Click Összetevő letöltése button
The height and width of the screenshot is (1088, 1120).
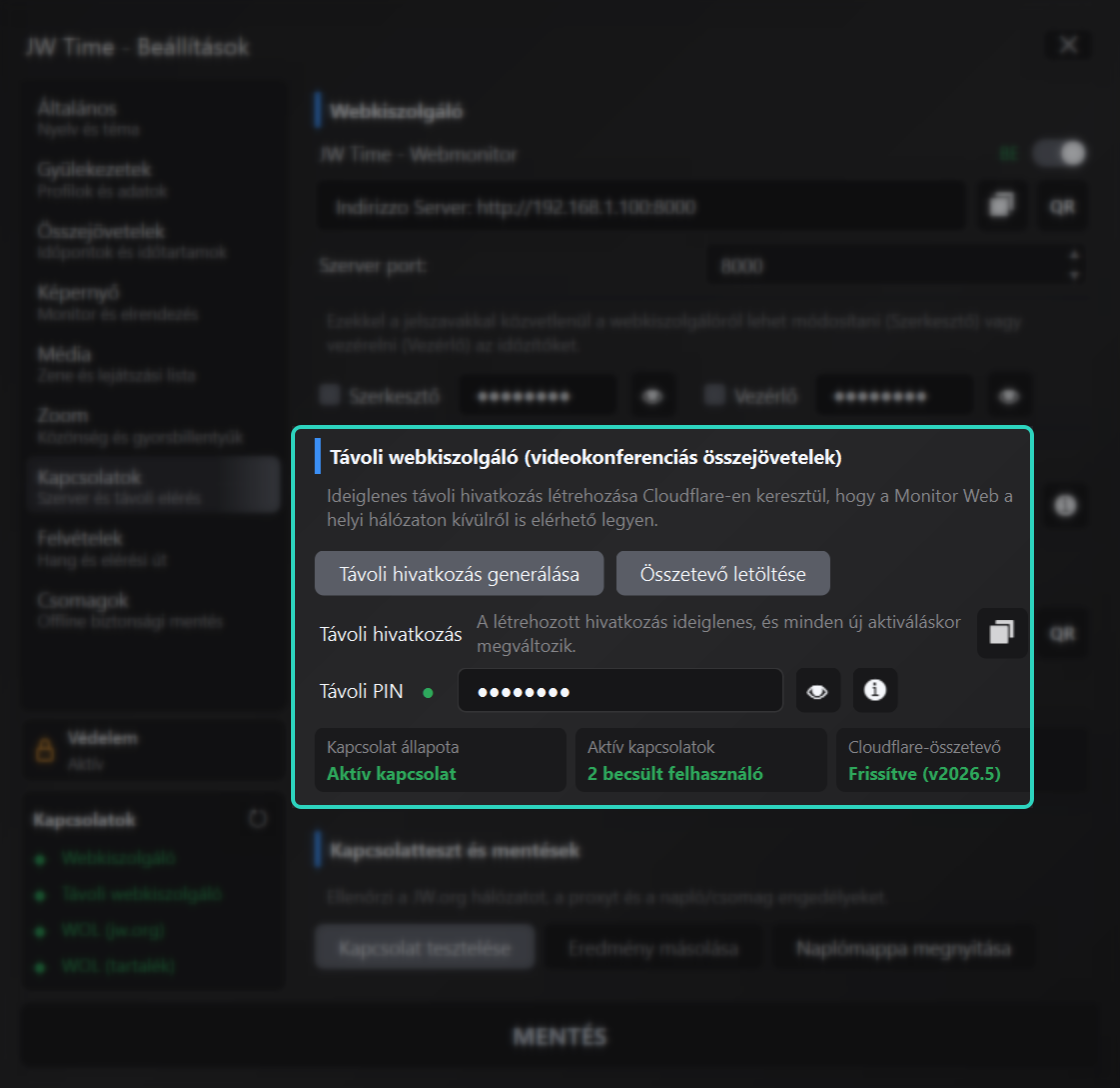(723, 574)
